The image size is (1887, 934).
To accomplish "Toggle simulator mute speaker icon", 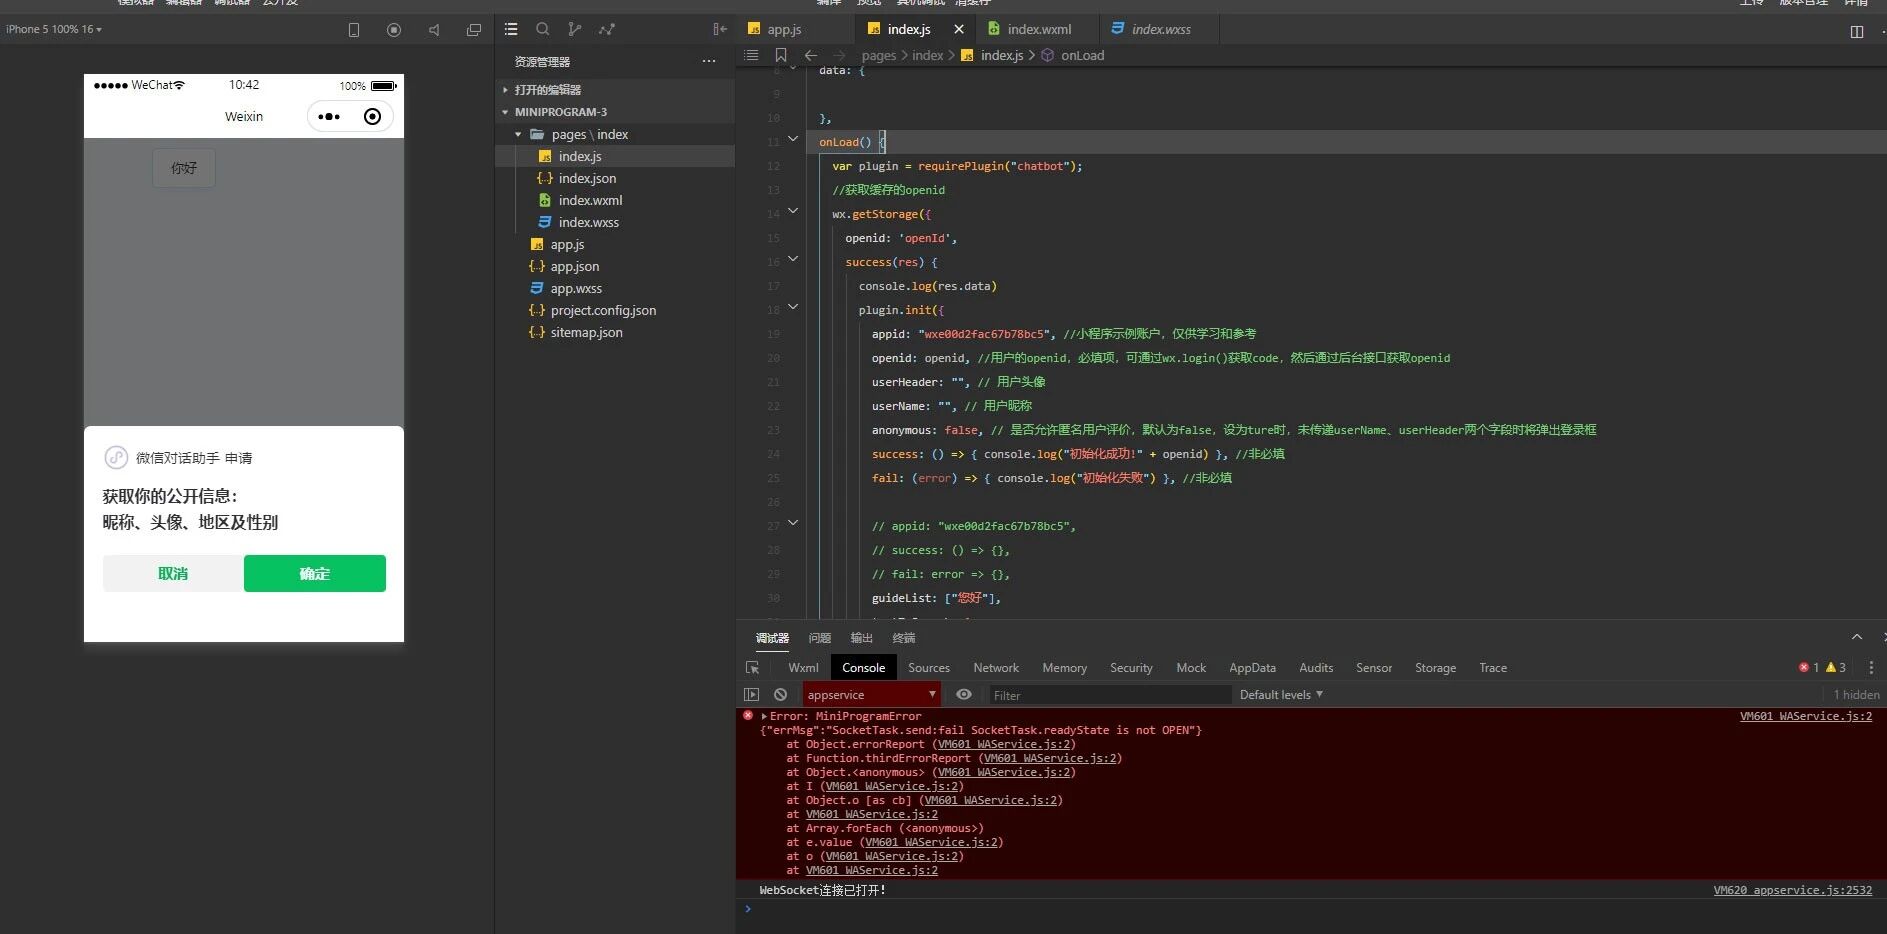I will tap(434, 30).
